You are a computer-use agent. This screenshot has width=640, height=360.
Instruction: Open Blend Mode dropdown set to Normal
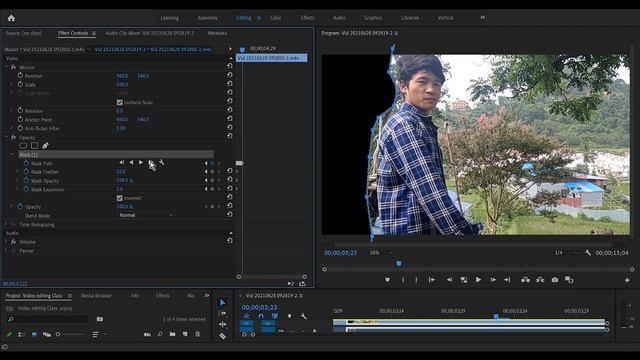pyautogui.click(x=146, y=215)
